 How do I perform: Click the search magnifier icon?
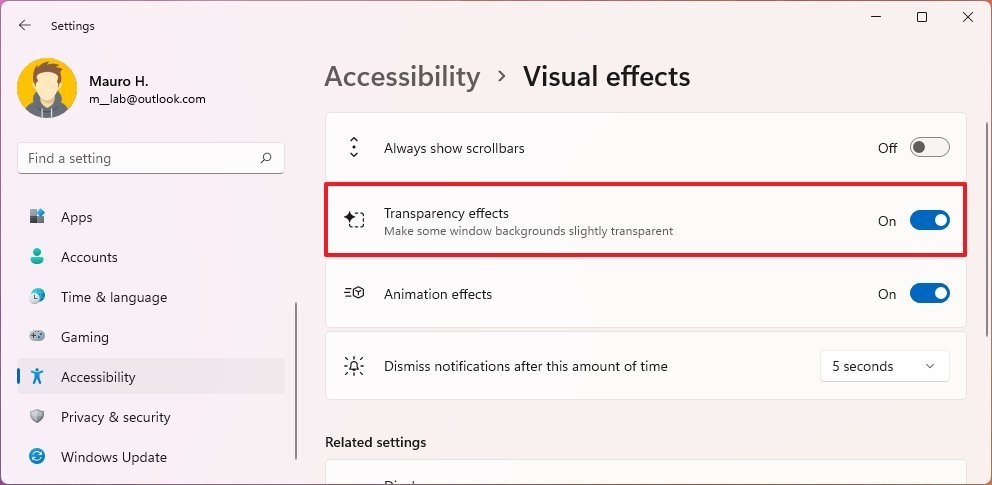(266, 158)
